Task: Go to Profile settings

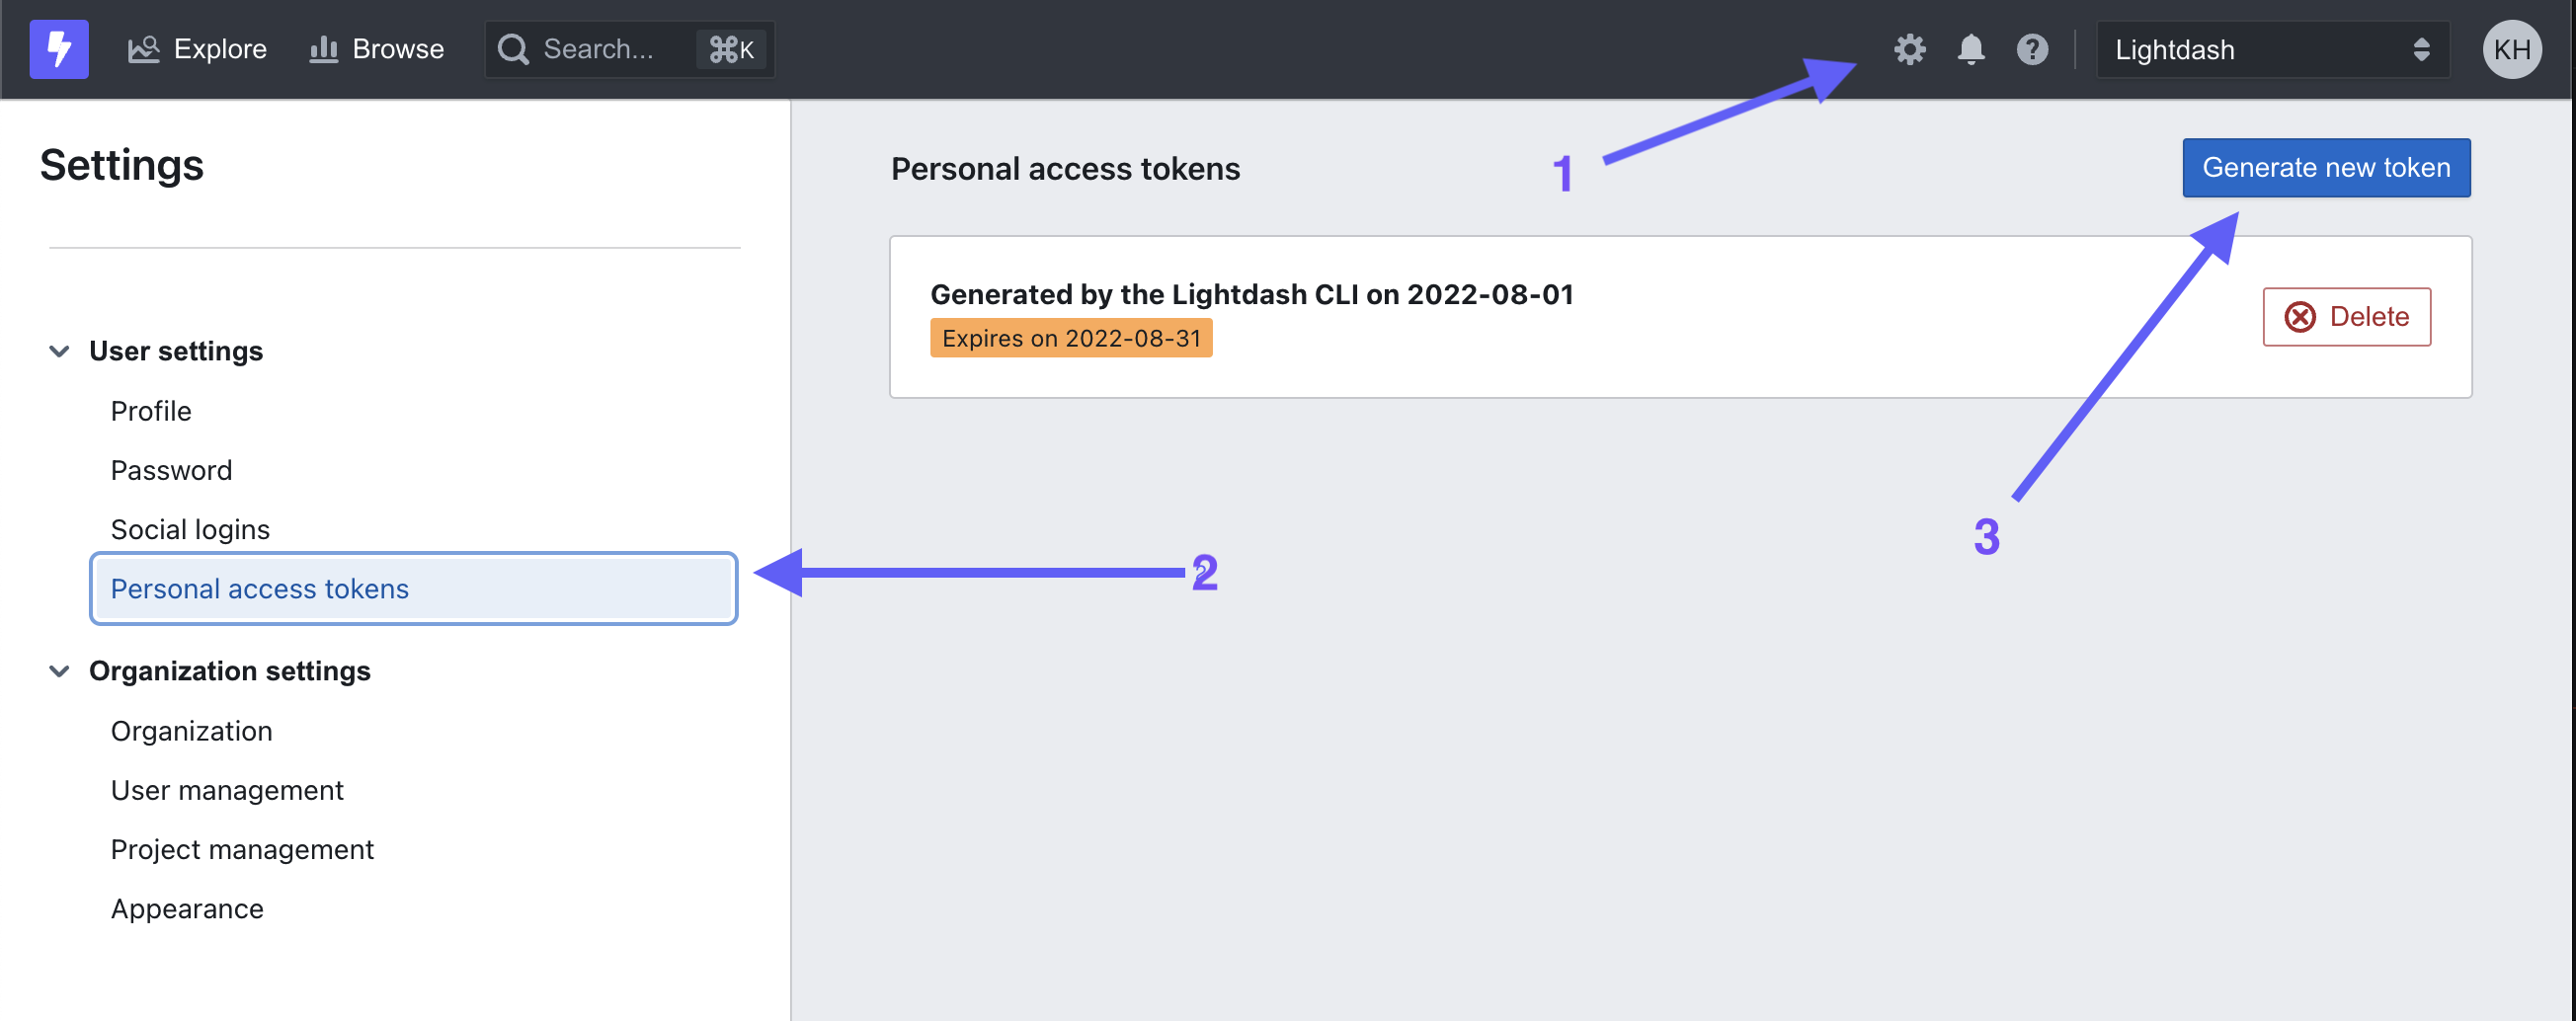Action: 151,411
